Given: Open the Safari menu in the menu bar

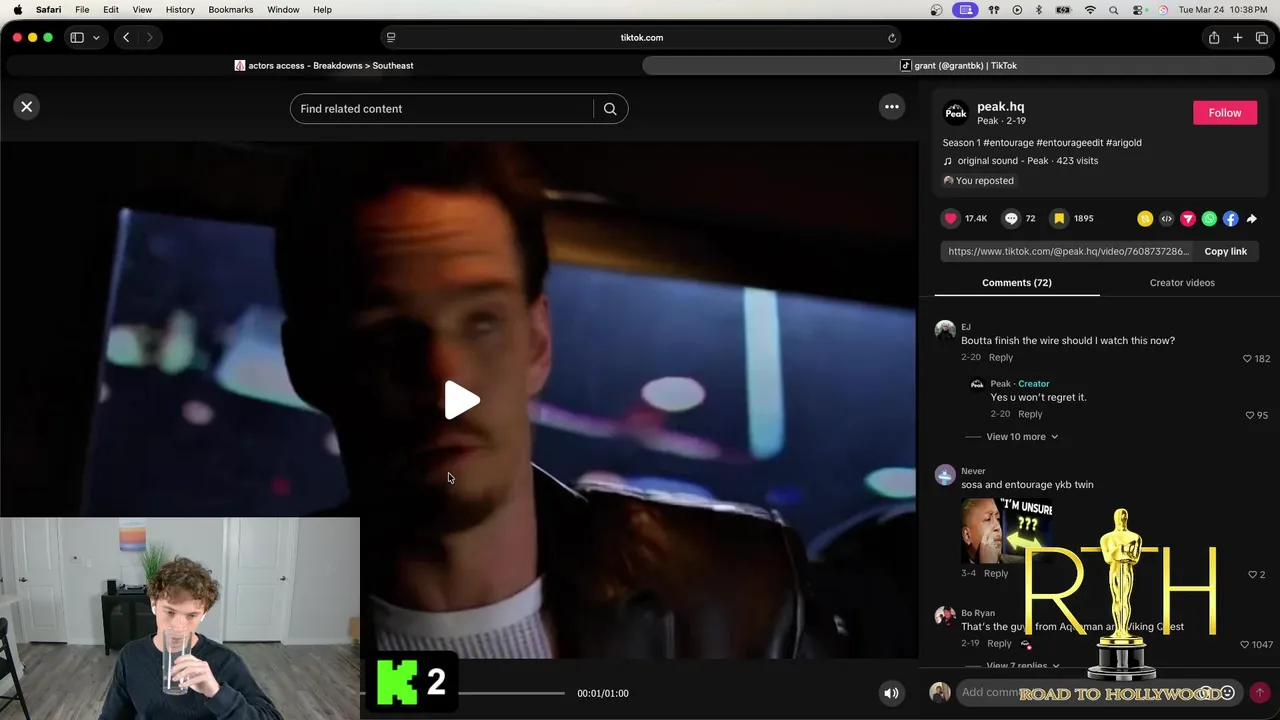Looking at the screenshot, I should [x=48, y=10].
